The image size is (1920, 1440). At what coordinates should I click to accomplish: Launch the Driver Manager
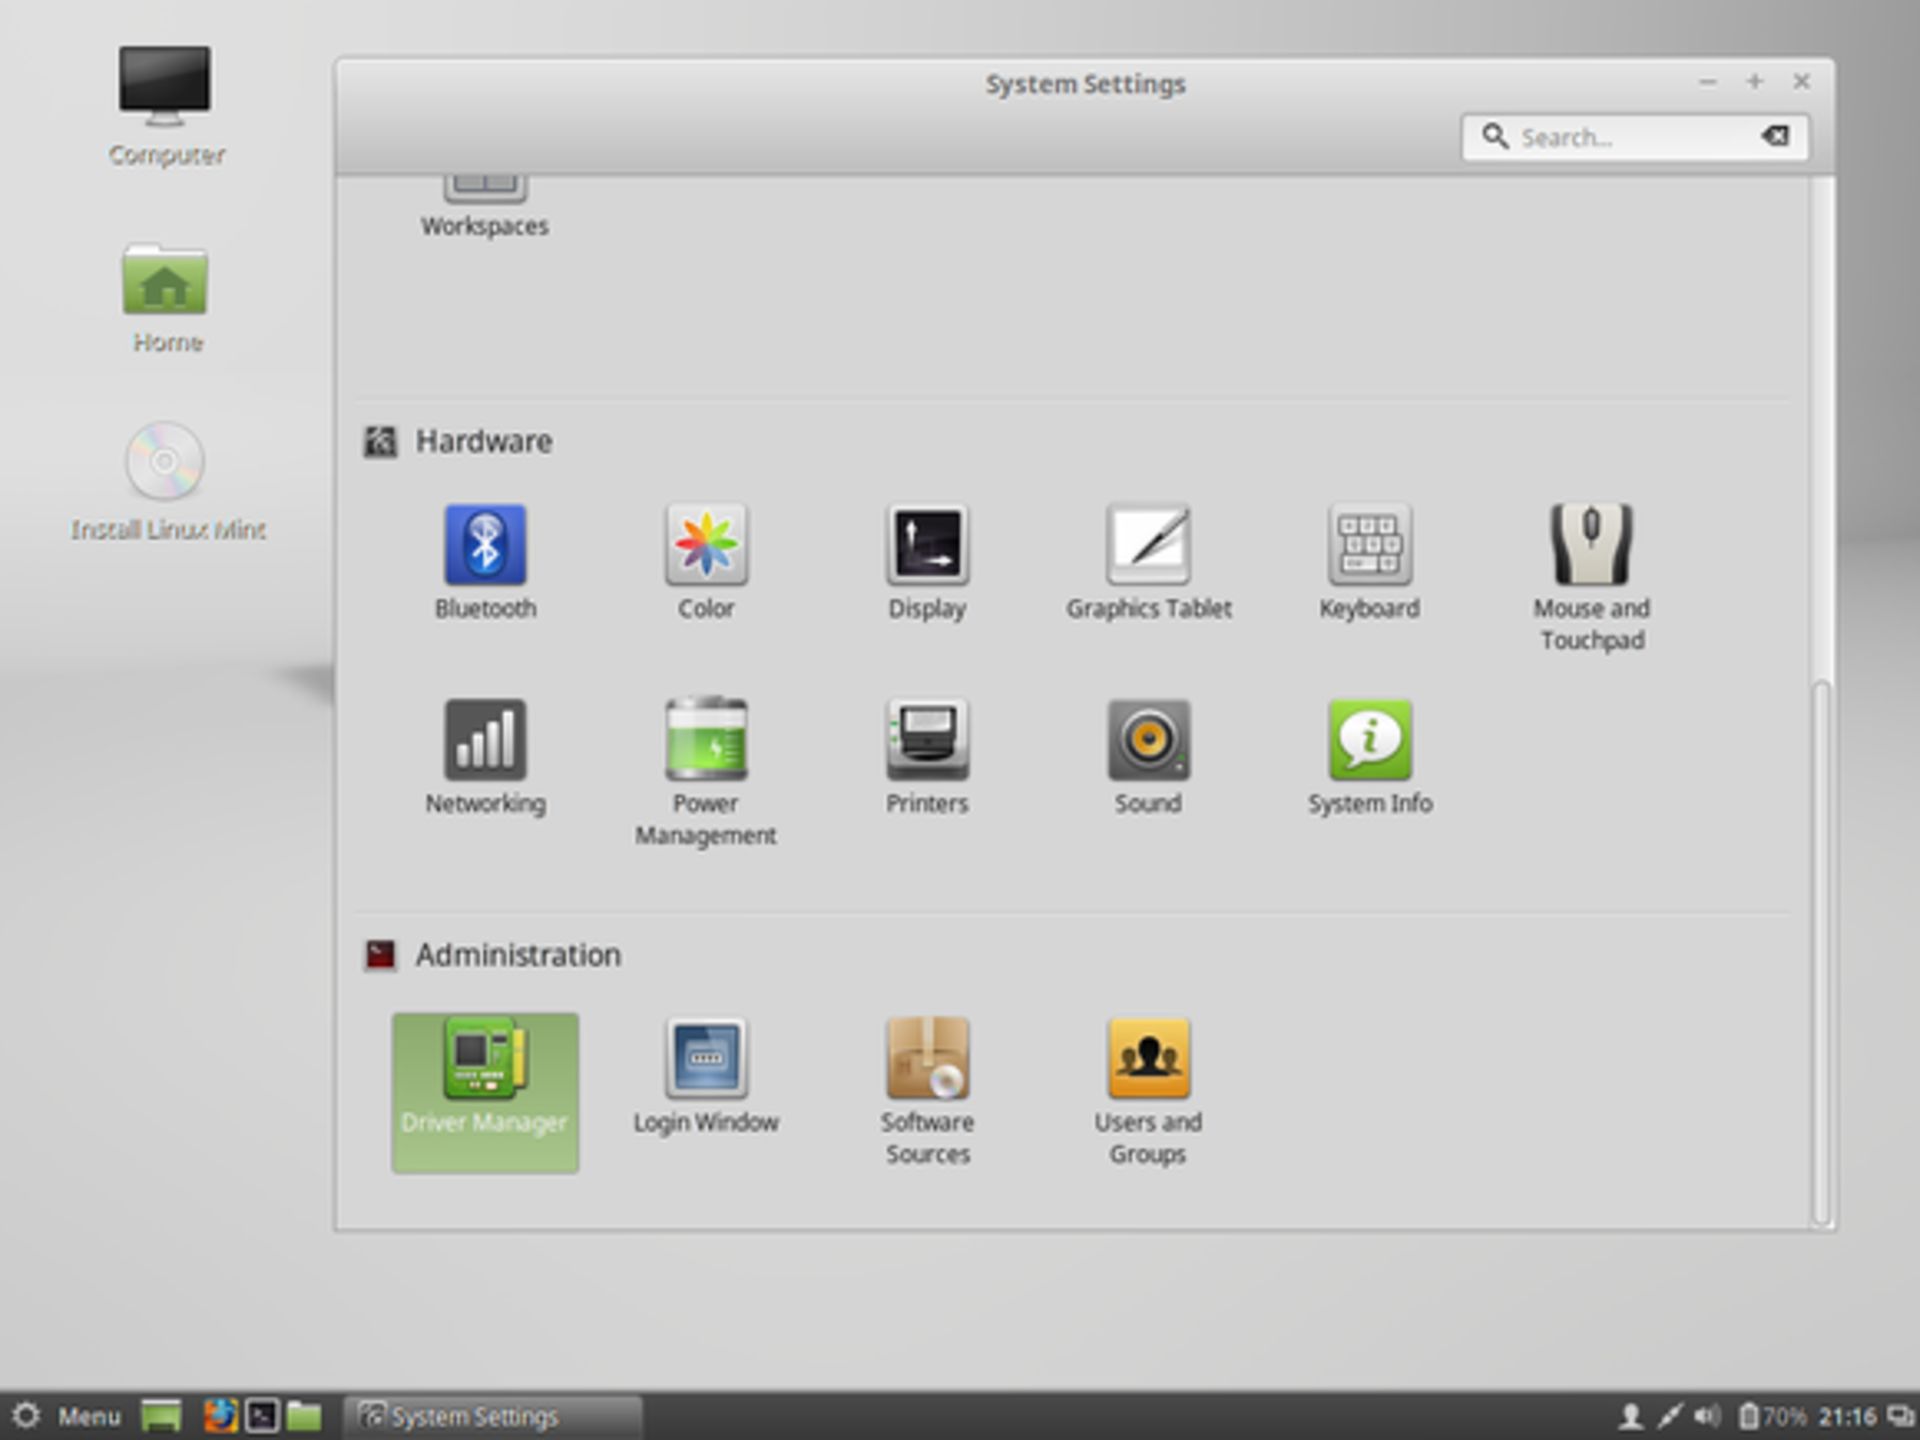(485, 1092)
